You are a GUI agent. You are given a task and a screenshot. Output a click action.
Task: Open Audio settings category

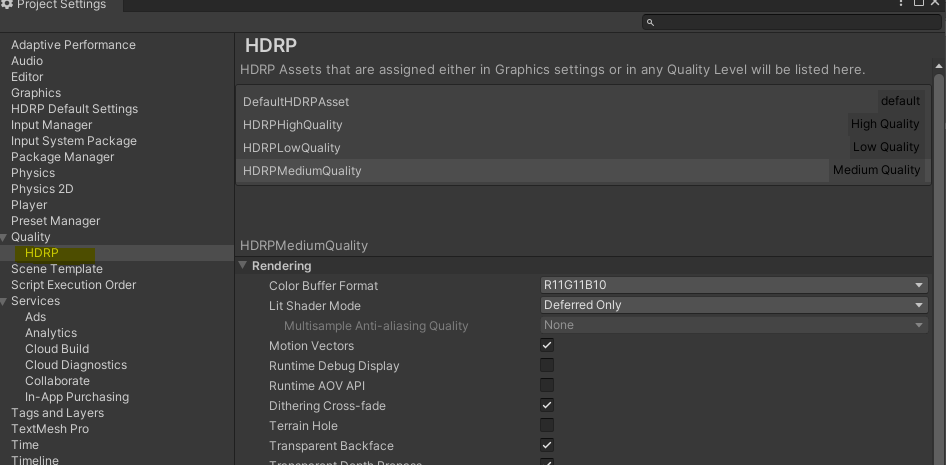27,61
